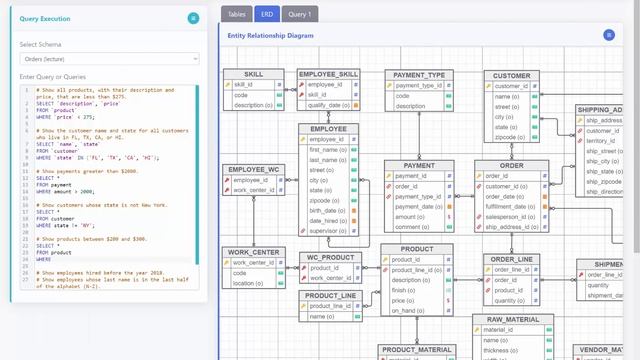Click the blue ERD panel menu icon
The height and width of the screenshot is (360, 640).
click(609, 35)
